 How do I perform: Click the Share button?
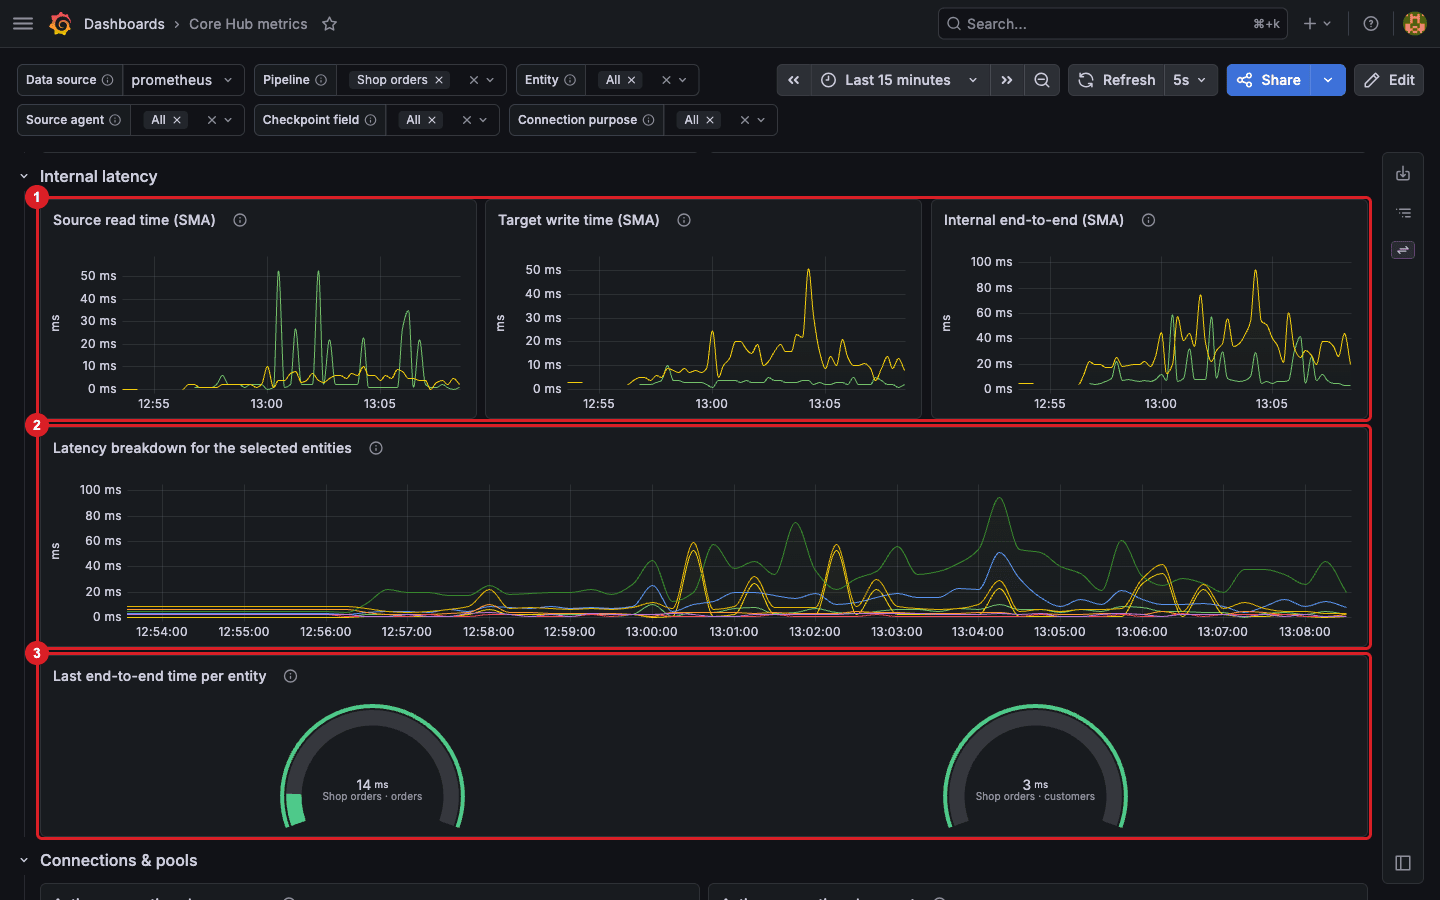tap(1269, 80)
